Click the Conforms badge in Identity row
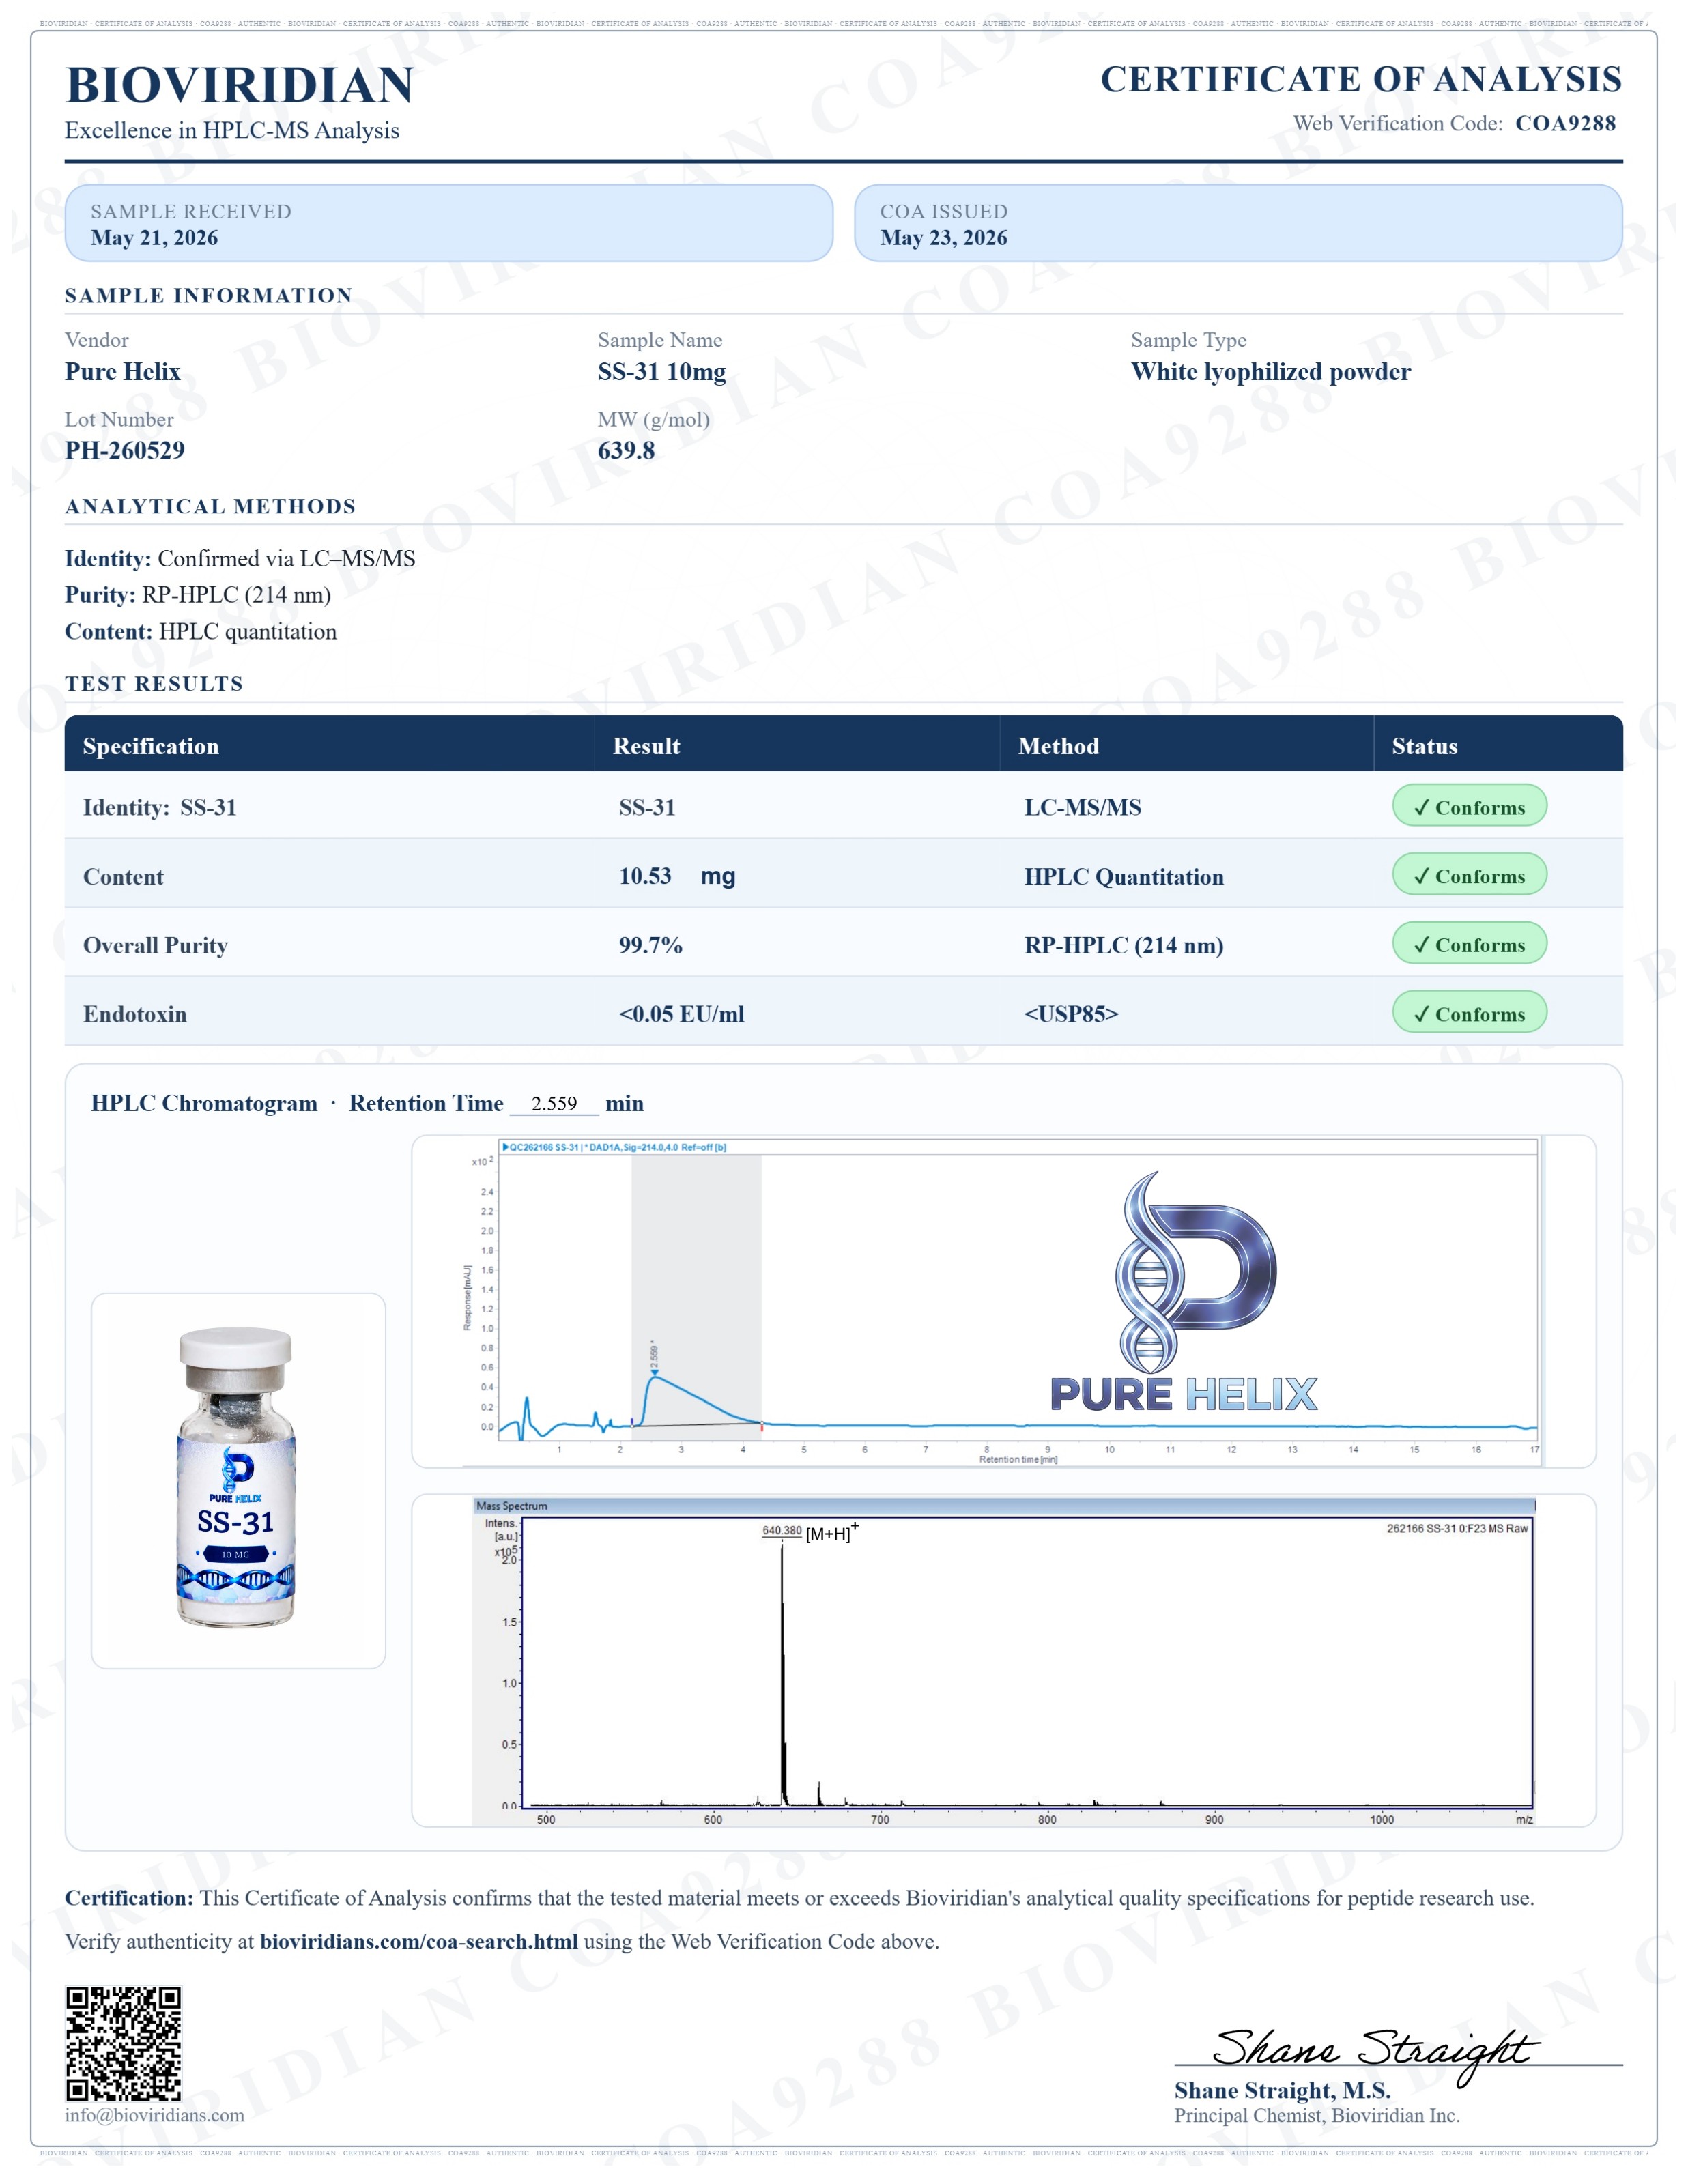This screenshot has height=2184, width=1688. [x=1469, y=806]
